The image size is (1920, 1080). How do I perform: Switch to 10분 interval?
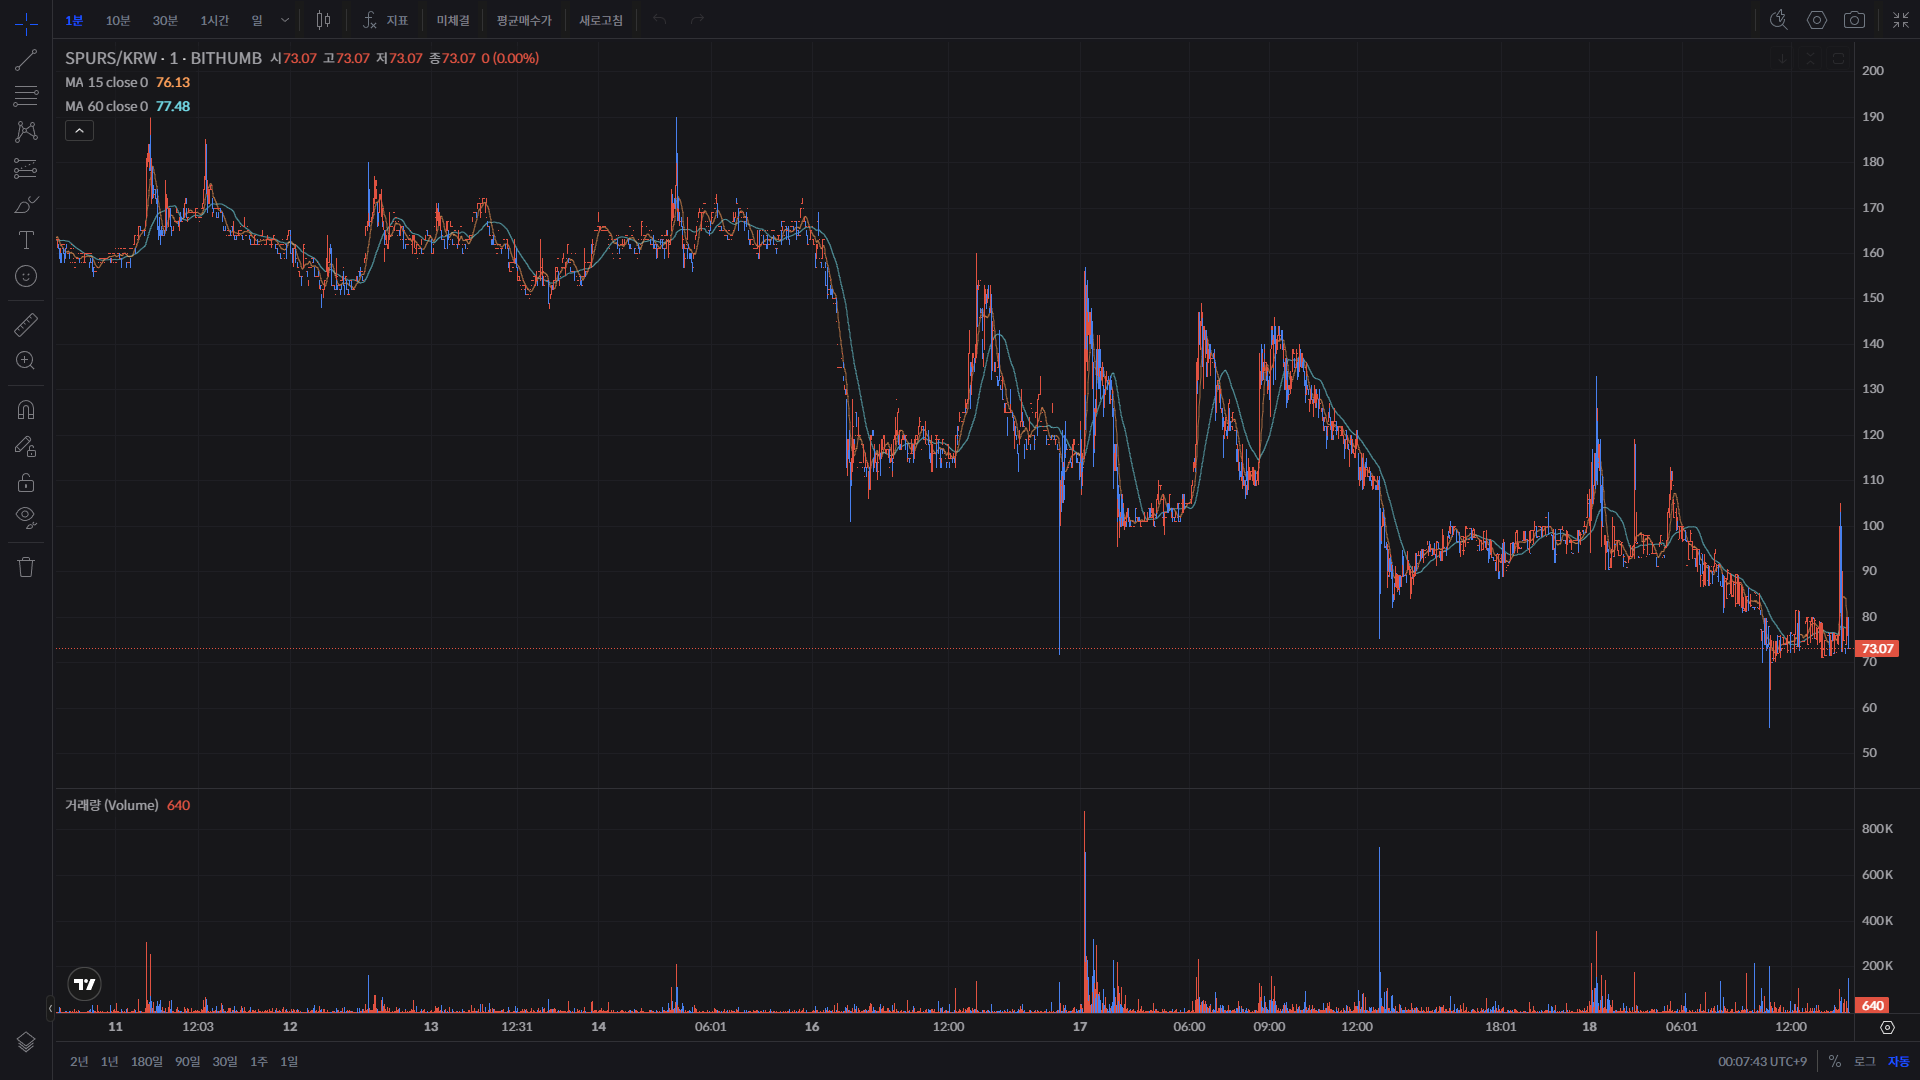tap(118, 20)
